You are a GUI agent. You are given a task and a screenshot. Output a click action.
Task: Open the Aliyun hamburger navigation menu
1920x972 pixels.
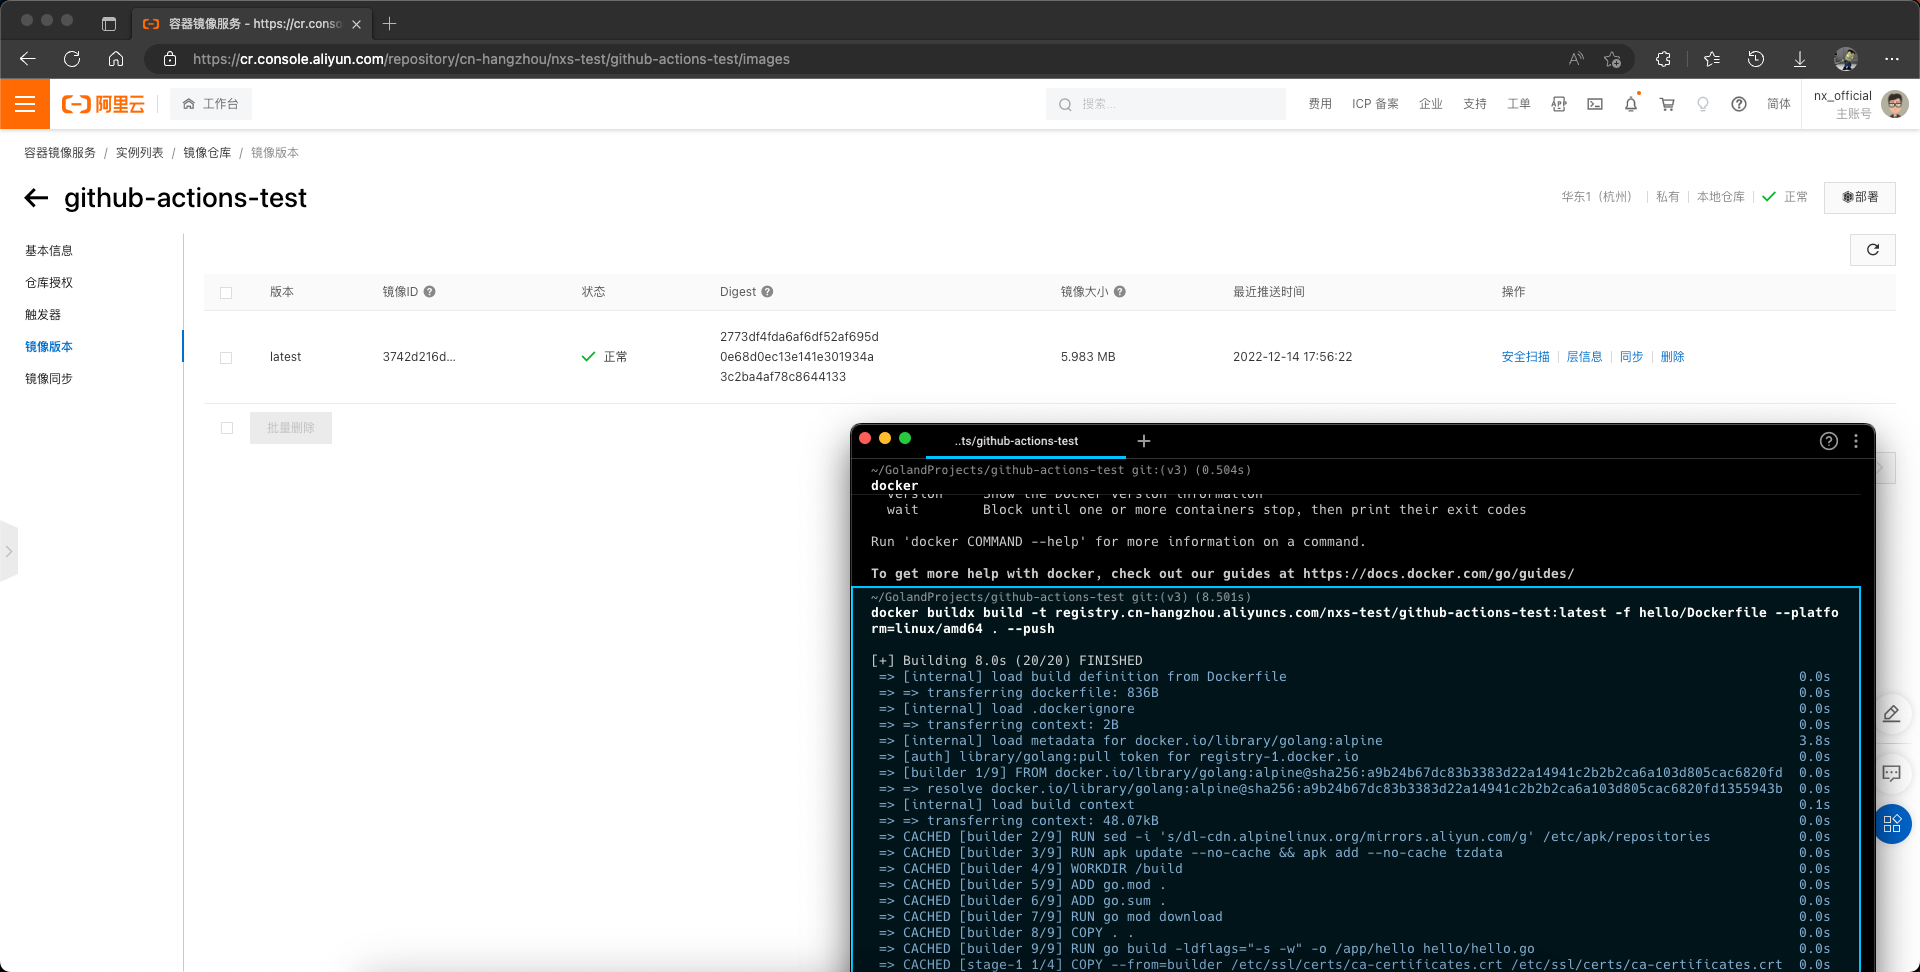[25, 104]
